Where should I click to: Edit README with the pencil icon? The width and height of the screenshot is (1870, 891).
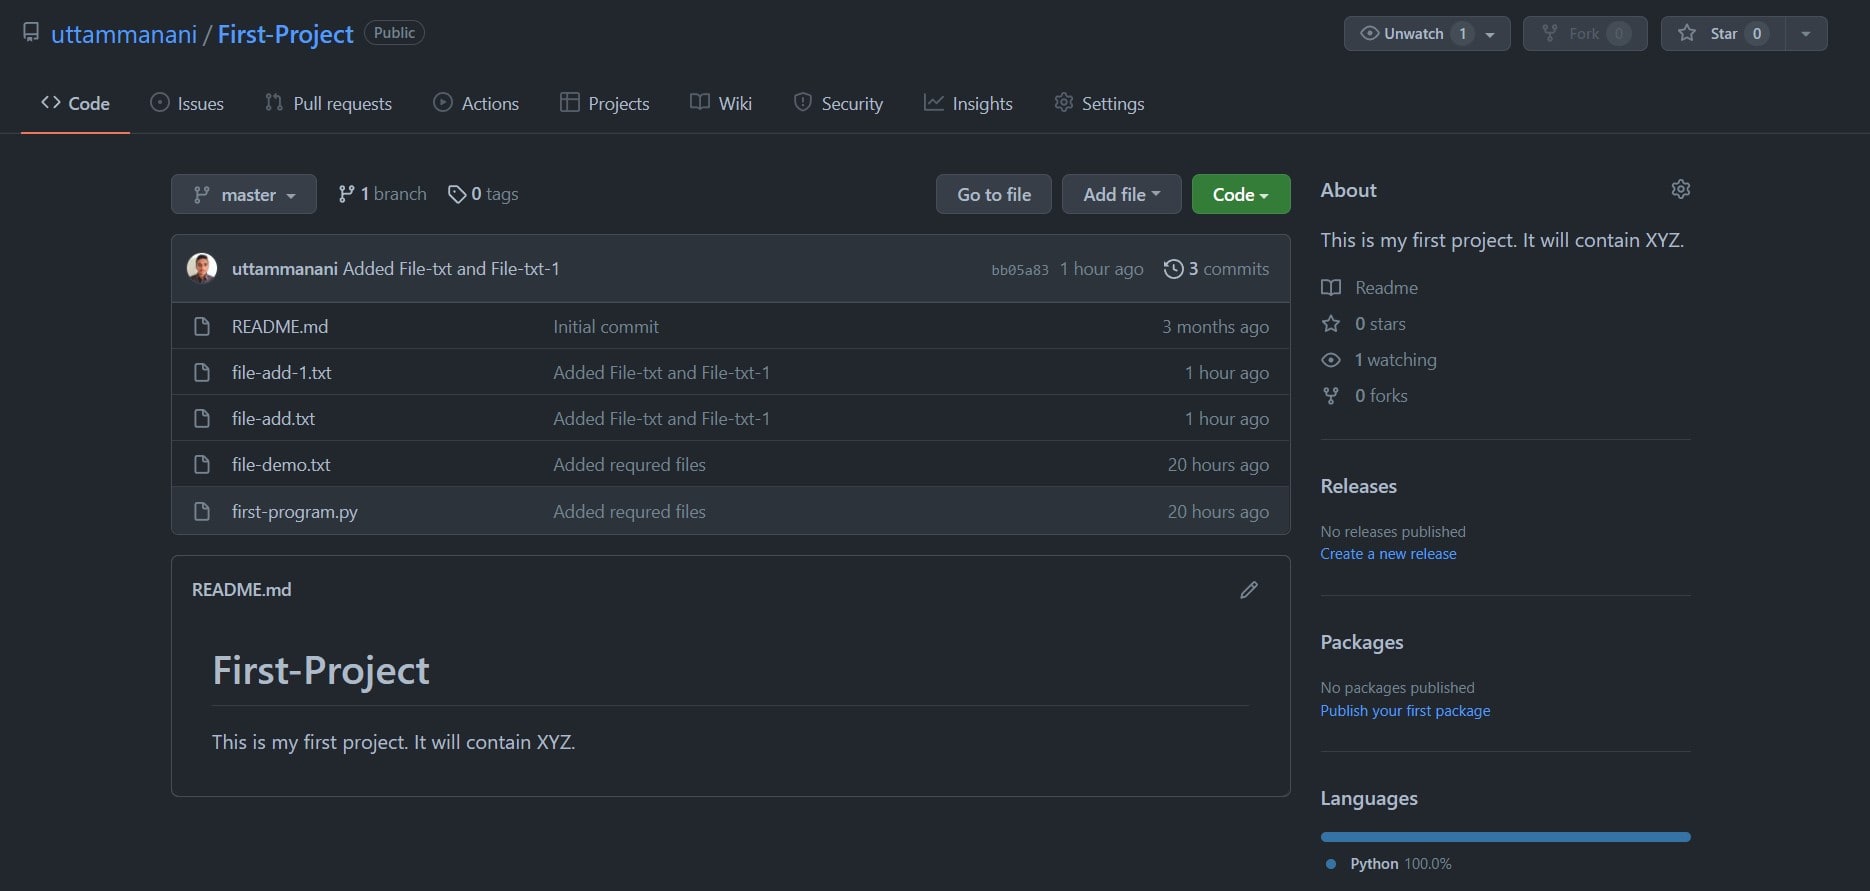click(x=1249, y=590)
